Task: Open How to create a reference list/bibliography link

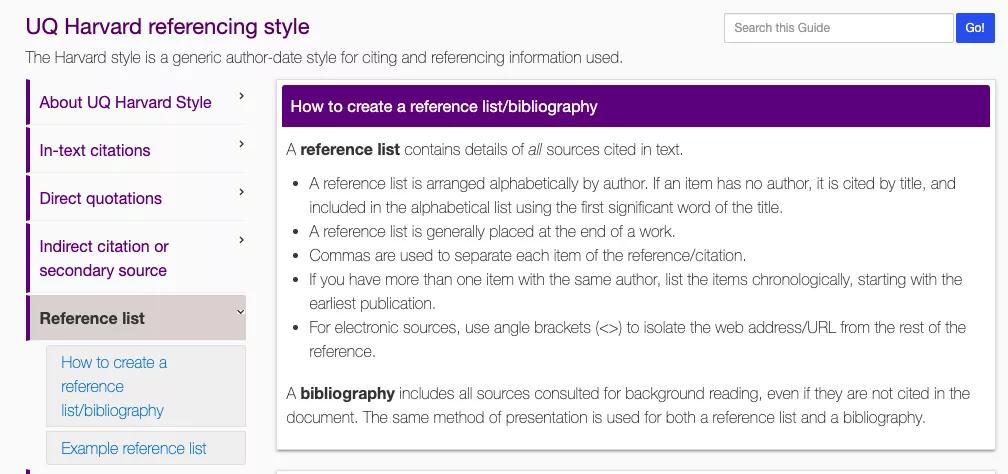Action: pyautogui.click(x=145, y=386)
